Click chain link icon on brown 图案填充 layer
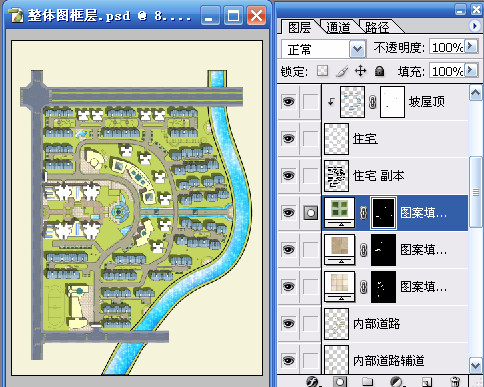Screen dimensions: 484x387 click(363, 250)
